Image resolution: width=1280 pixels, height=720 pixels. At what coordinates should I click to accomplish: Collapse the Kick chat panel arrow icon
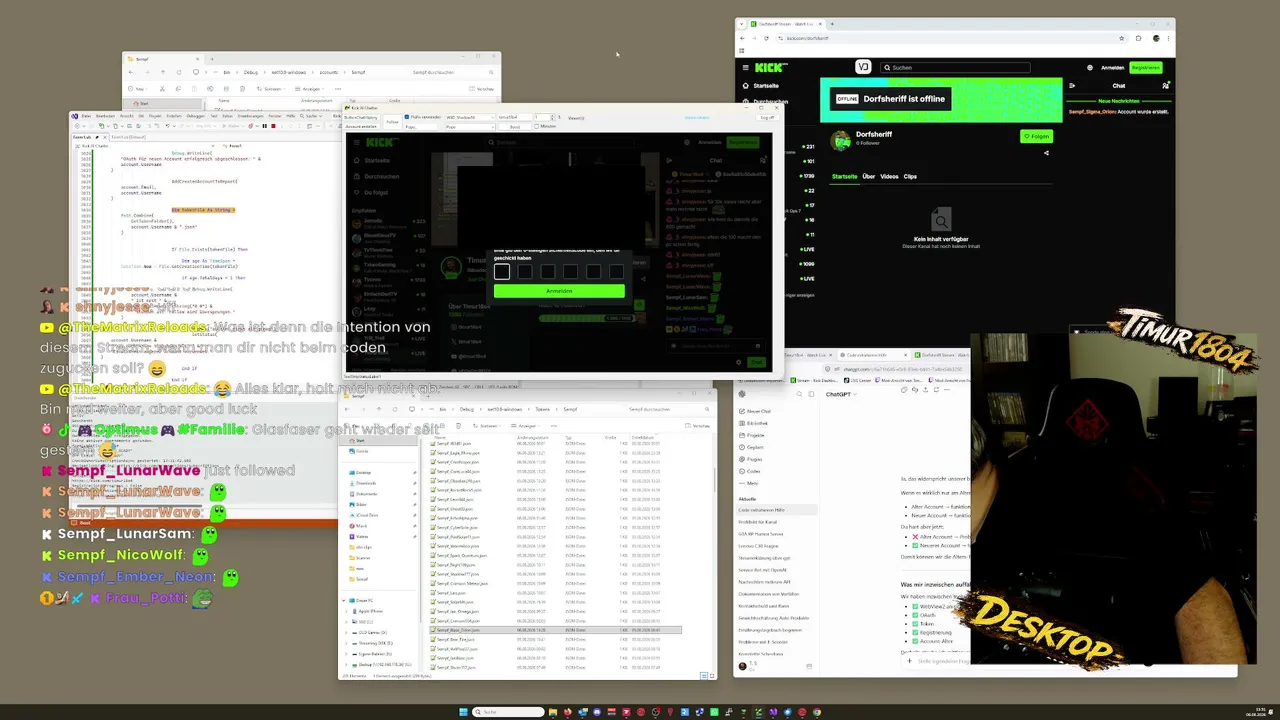pyautogui.click(x=1072, y=86)
